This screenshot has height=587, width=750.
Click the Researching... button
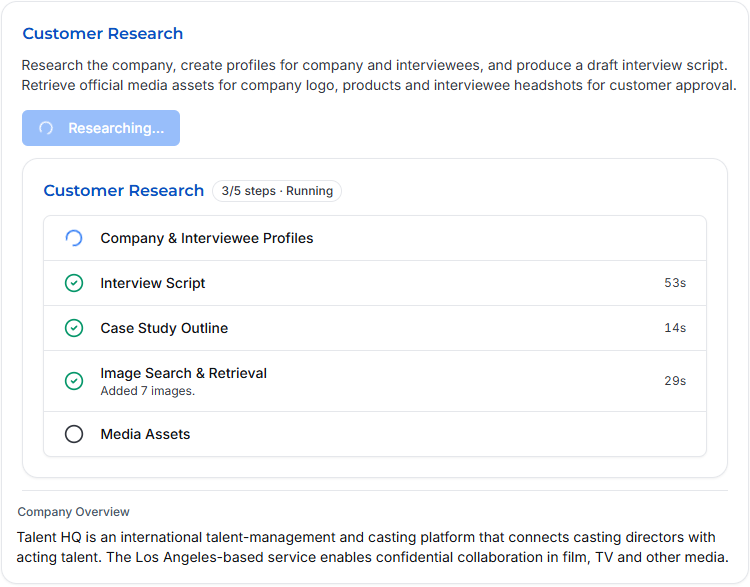click(x=101, y=128)
